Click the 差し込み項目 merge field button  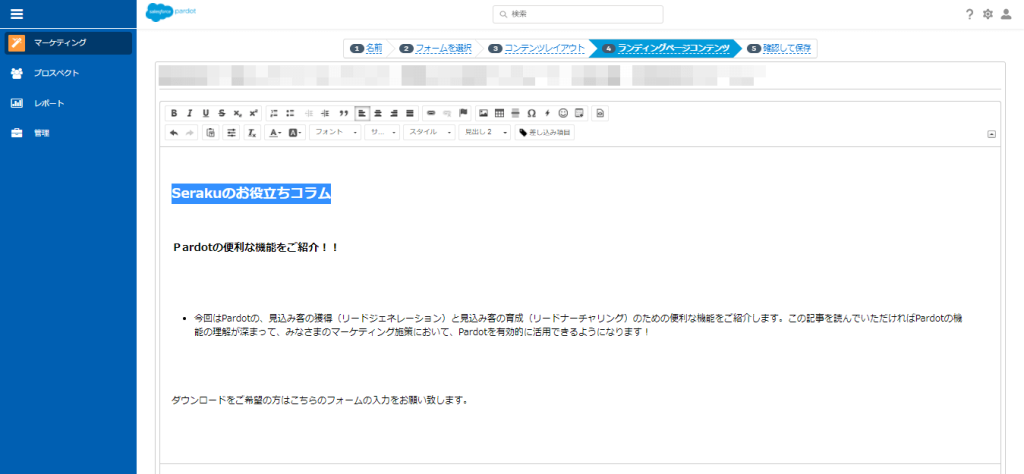click(545, 133)
